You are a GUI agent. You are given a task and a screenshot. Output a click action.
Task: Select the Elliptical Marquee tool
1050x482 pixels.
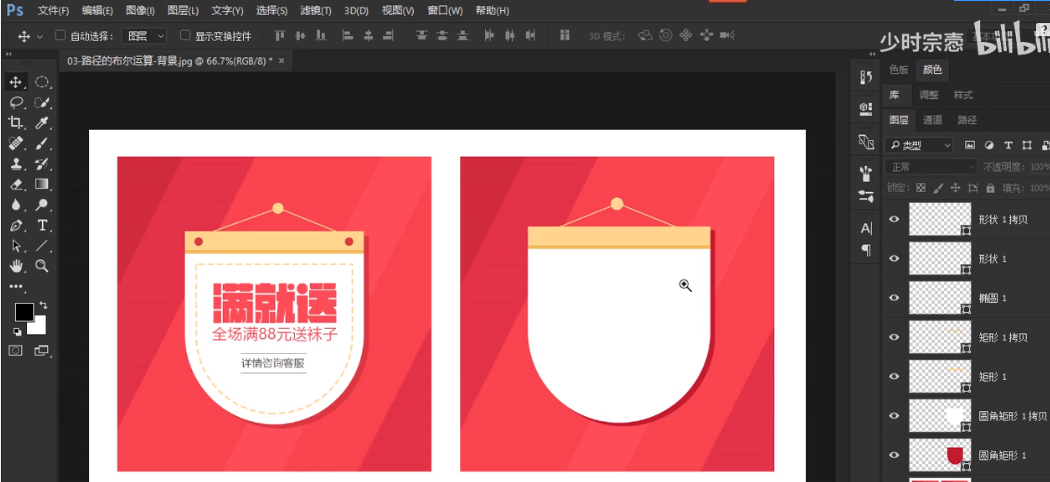[x=42, y=82]
